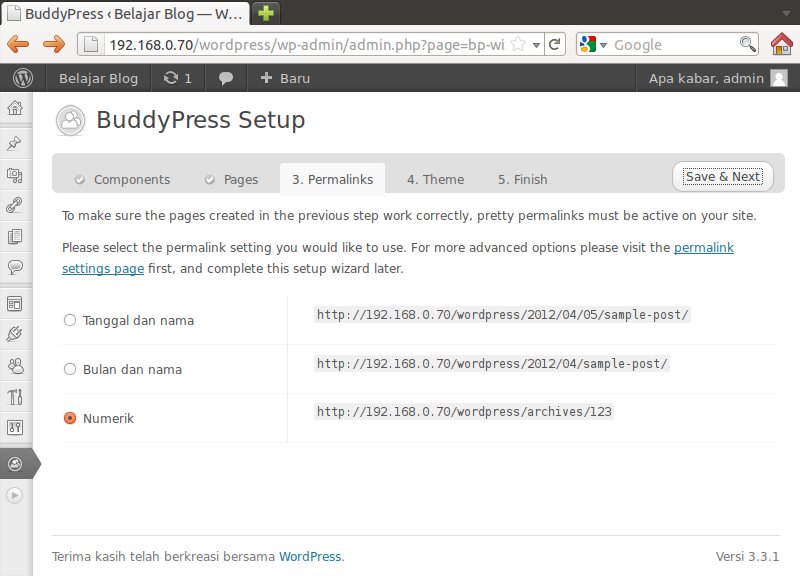Go back with the browser back arrow
The width and height of the screenshot is (800, 576).
tap(18, 44)
